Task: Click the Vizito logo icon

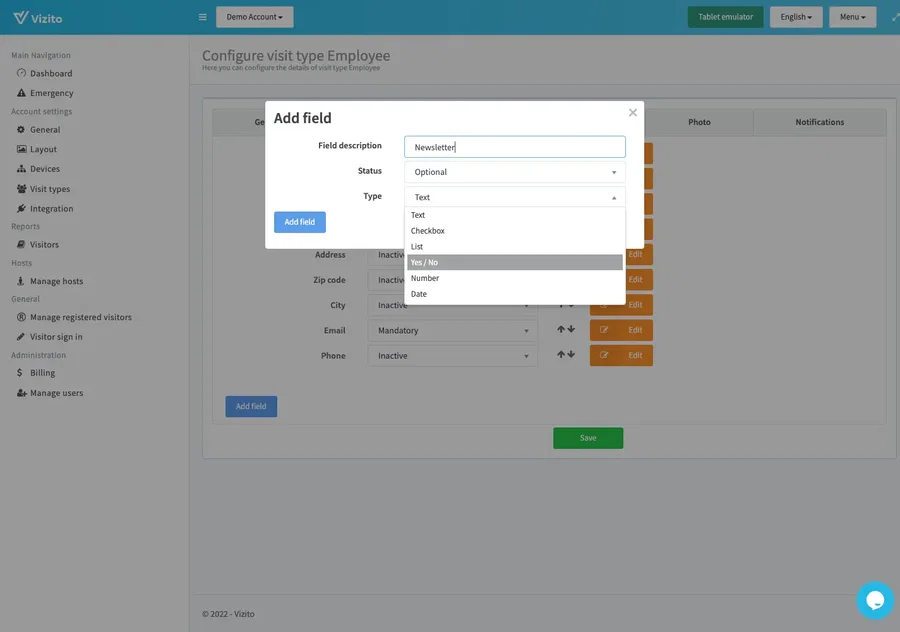Action: [x=20, y=17]
